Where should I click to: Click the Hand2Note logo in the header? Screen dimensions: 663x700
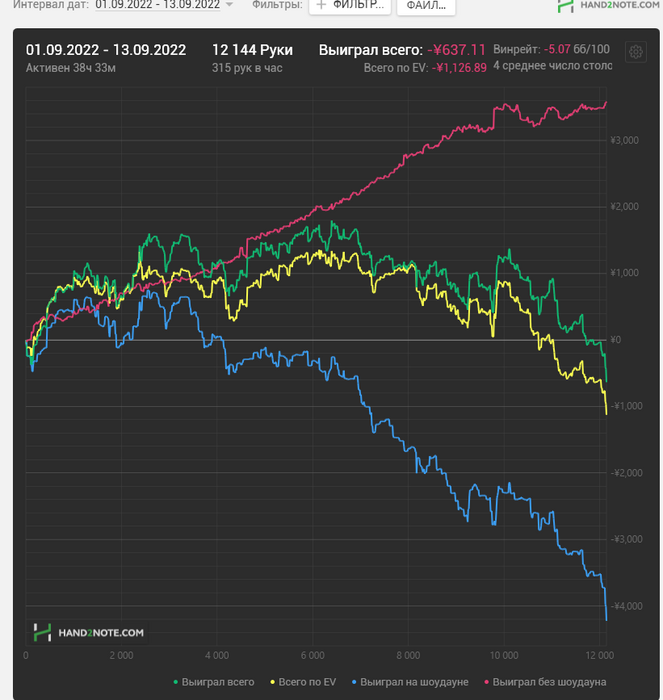[608, 6]
